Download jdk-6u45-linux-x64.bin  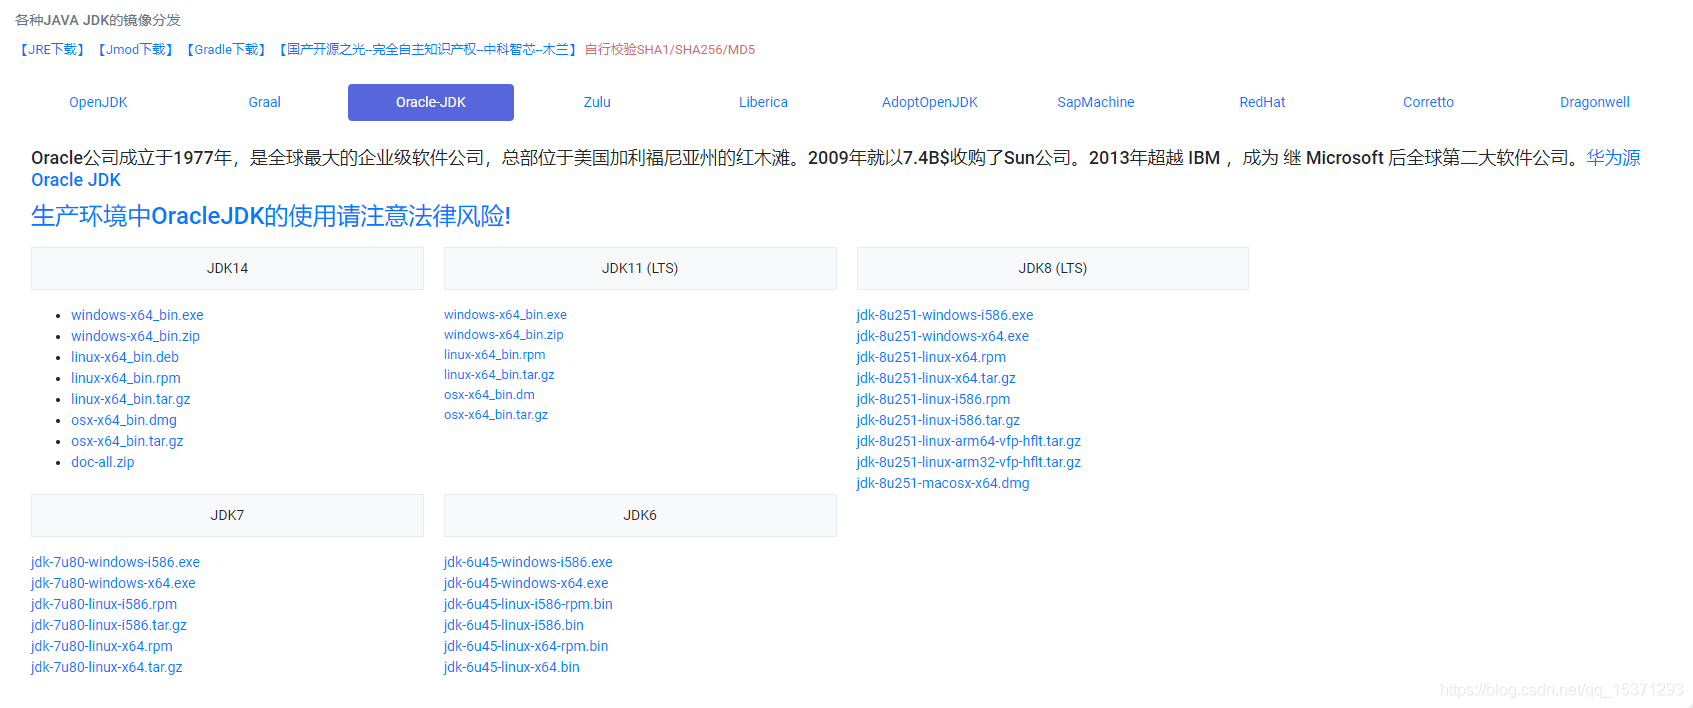pyautogui.click(x=512, y=667)
